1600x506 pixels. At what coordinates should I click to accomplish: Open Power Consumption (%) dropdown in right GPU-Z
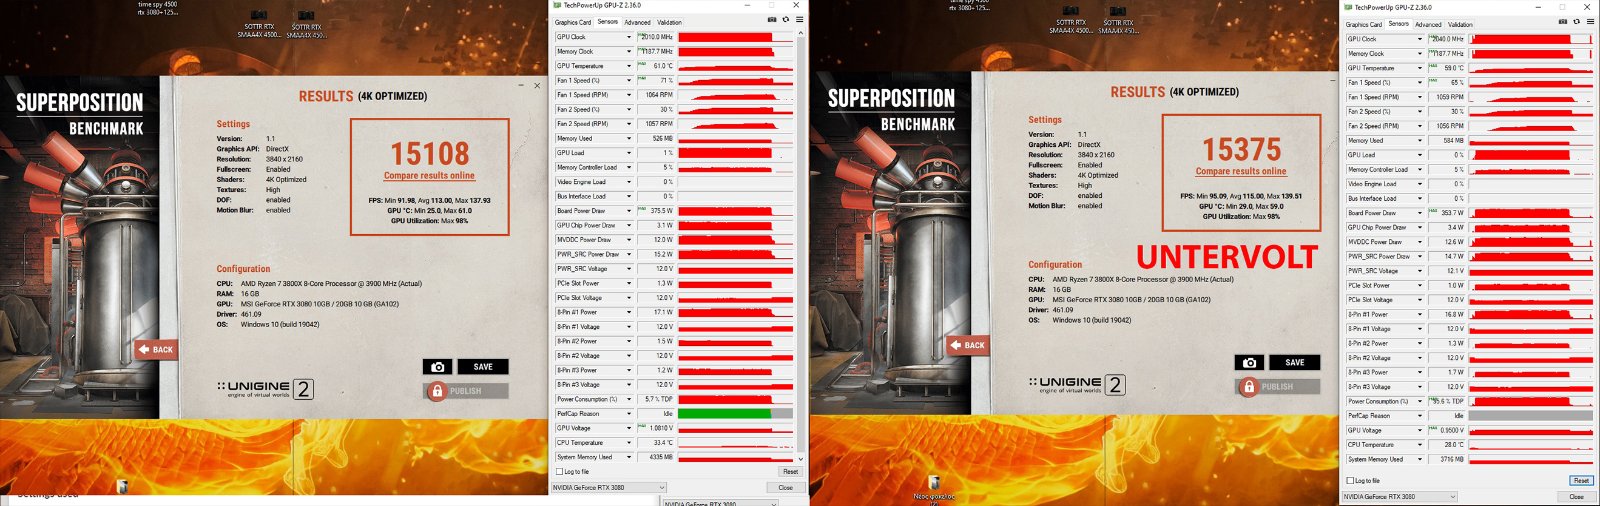pos(1420,402)
